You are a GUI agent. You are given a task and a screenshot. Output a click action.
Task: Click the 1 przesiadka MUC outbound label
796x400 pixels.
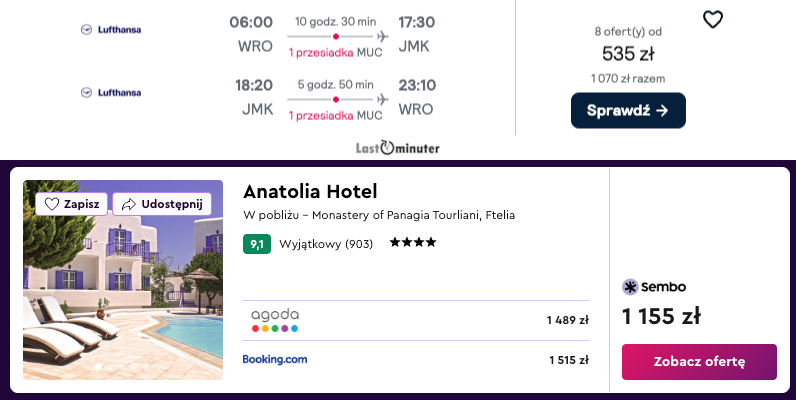(336, 53)
